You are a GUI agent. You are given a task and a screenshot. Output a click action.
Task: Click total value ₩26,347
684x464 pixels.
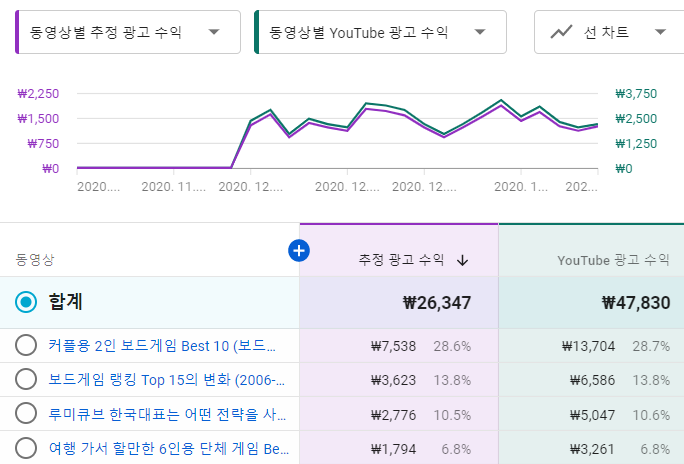pos(437,303)
